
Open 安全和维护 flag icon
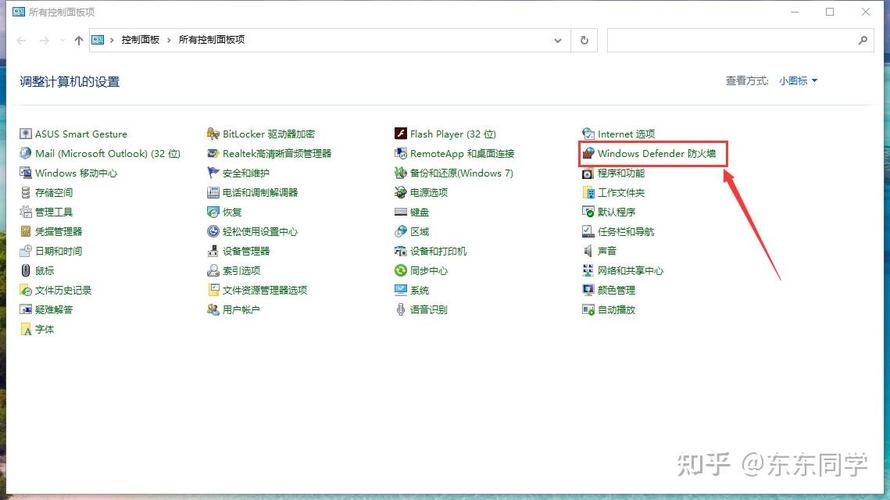click(213, 173)
